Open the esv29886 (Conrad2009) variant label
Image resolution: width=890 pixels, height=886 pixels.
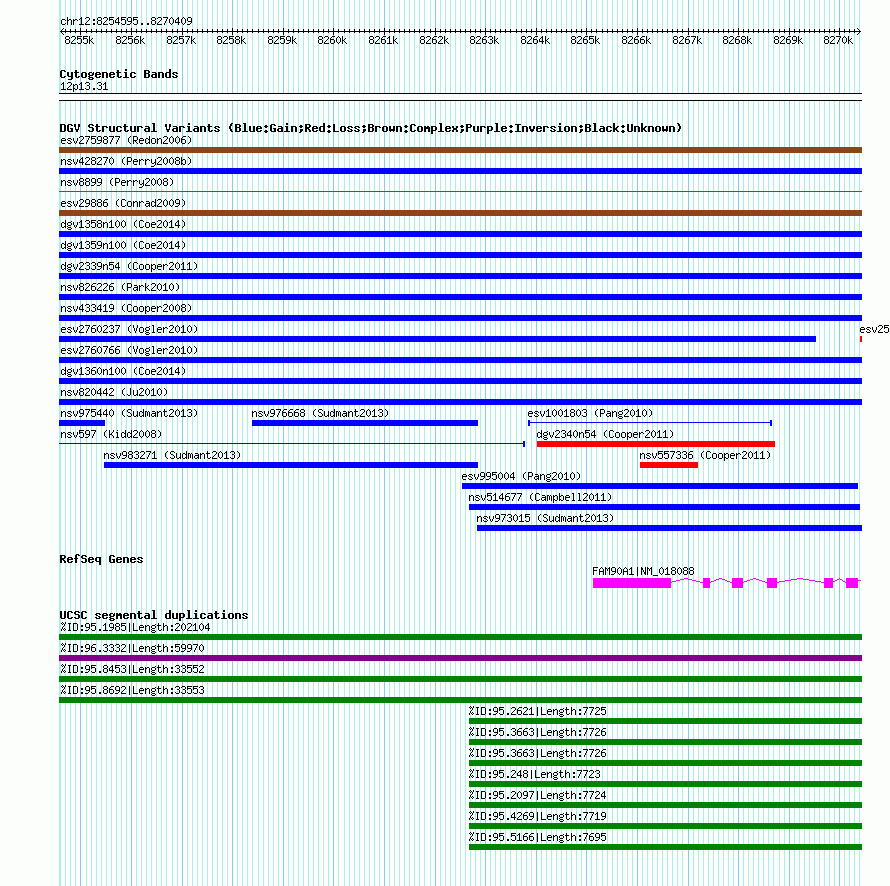[123, 203]
